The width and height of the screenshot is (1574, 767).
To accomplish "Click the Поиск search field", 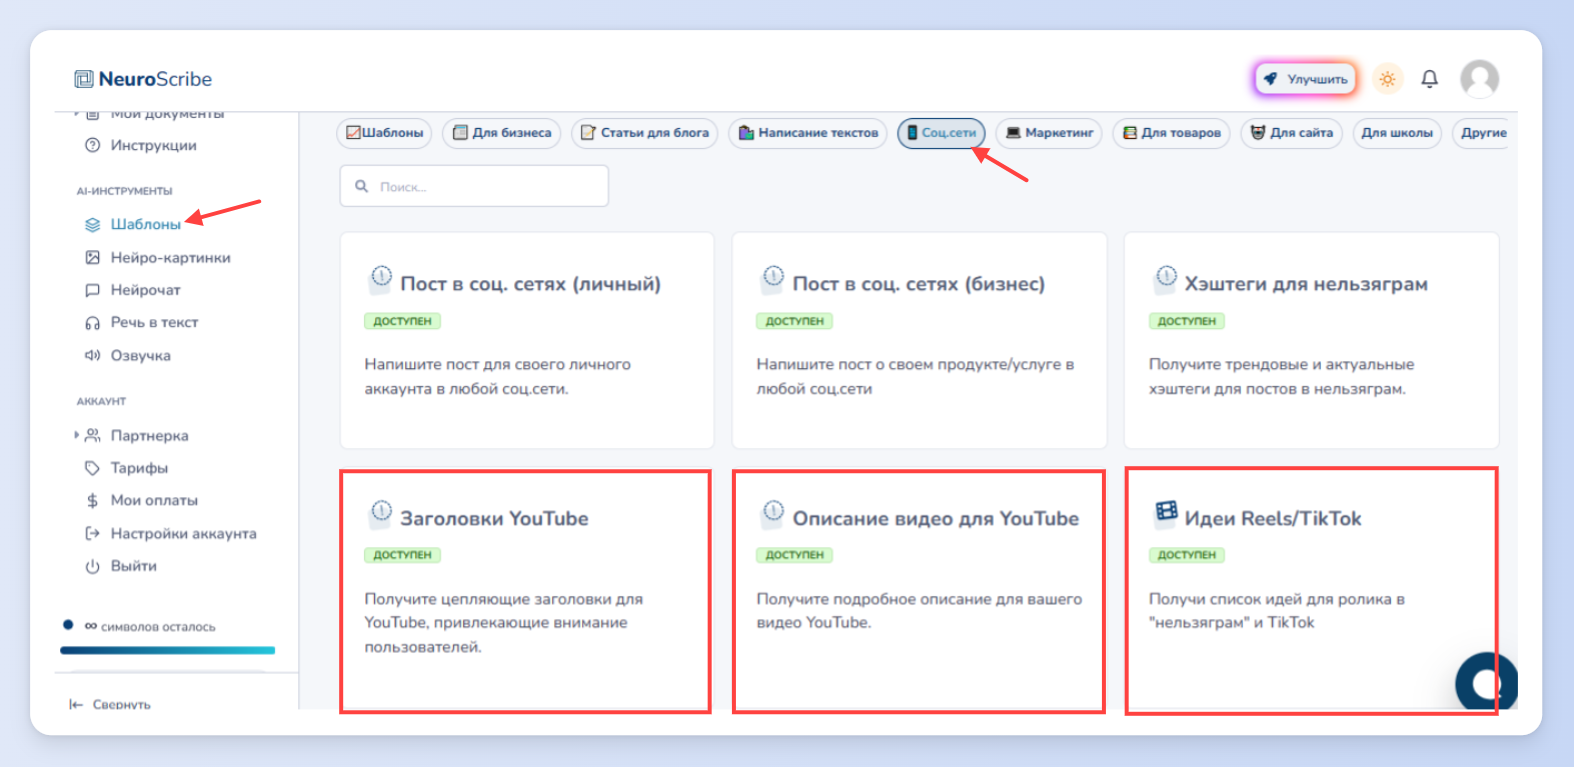I will pos(474,186).
